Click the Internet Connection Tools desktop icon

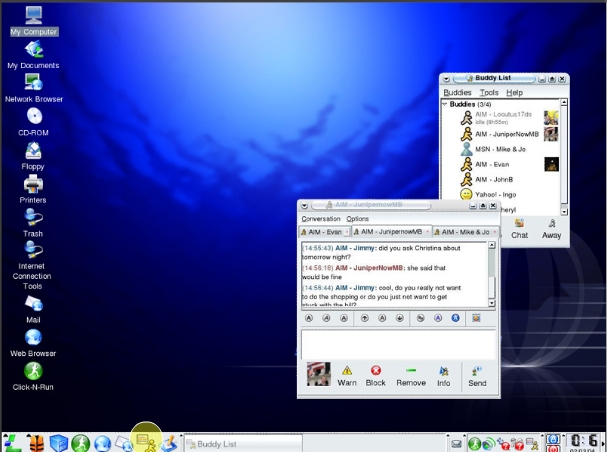(33, 265)
